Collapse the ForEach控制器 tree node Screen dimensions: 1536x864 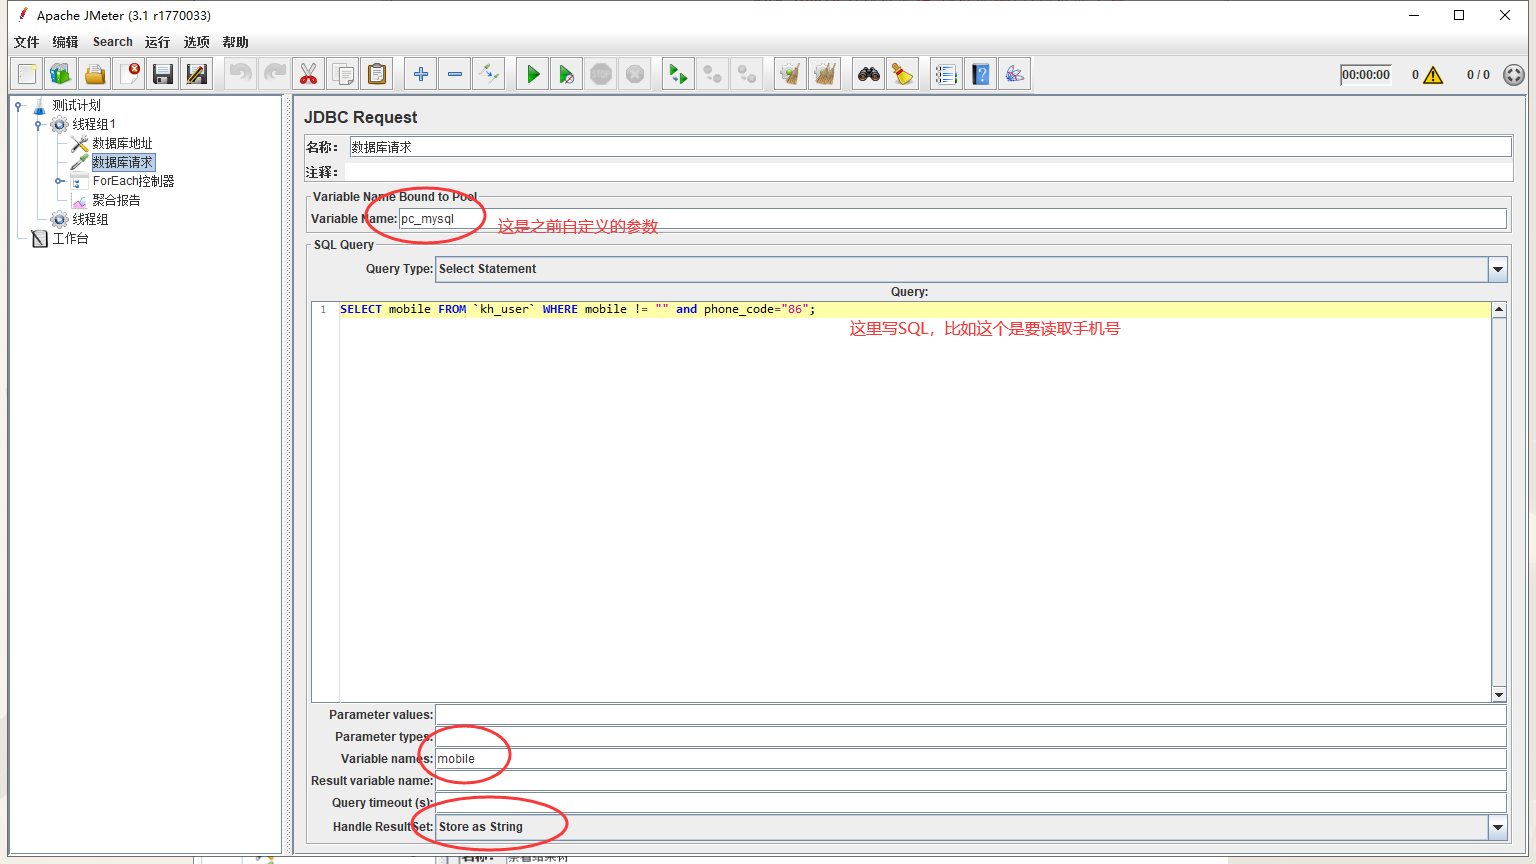(x=60, y=181)
